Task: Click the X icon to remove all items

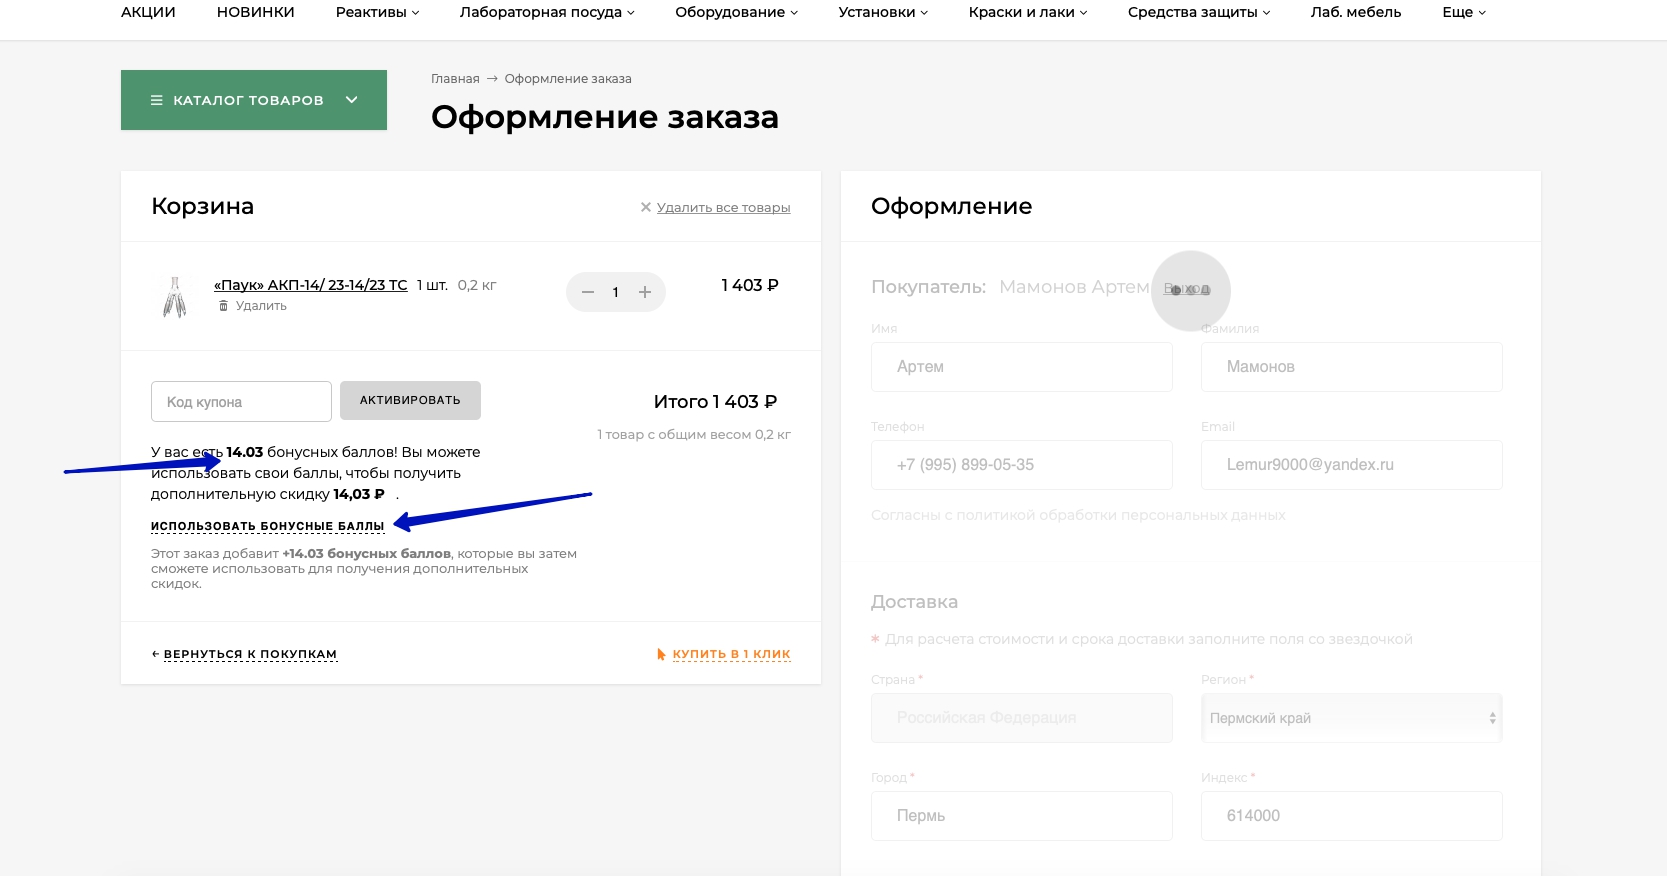Action: [x=645, y=207]
